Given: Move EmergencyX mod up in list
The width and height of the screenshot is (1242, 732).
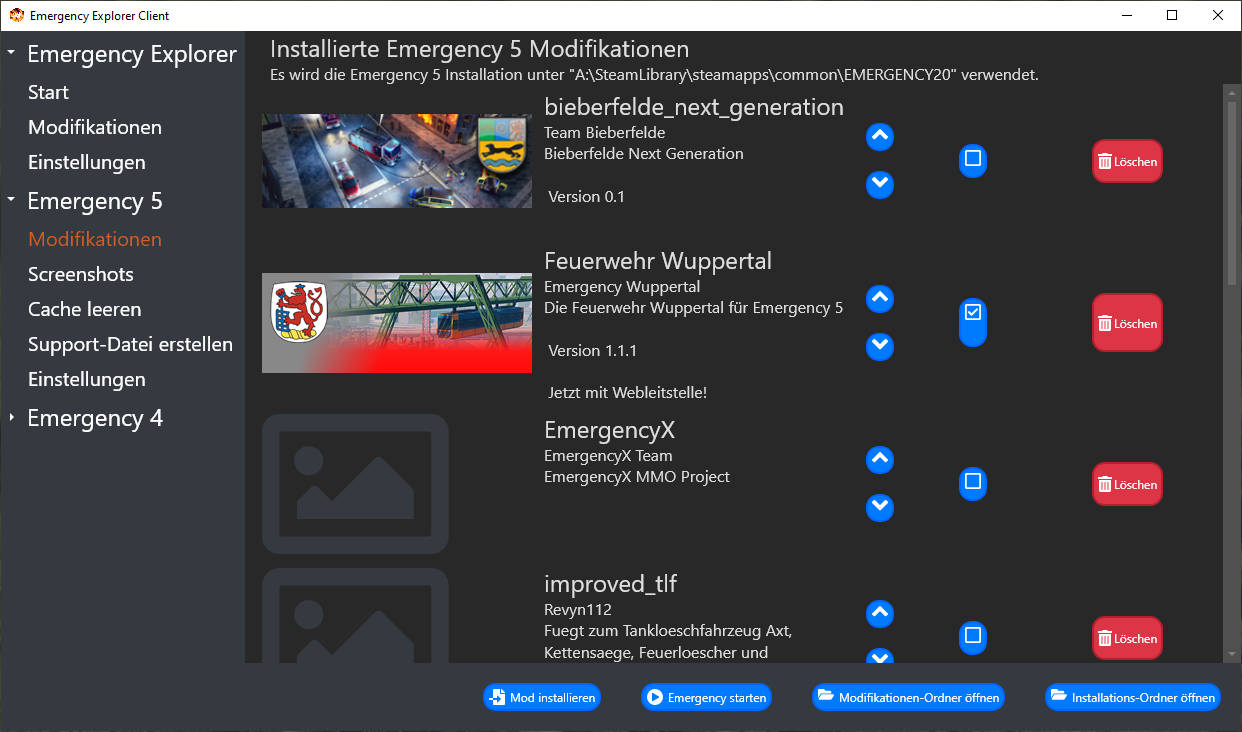Looking at the screenshot, I should point(879,459).
